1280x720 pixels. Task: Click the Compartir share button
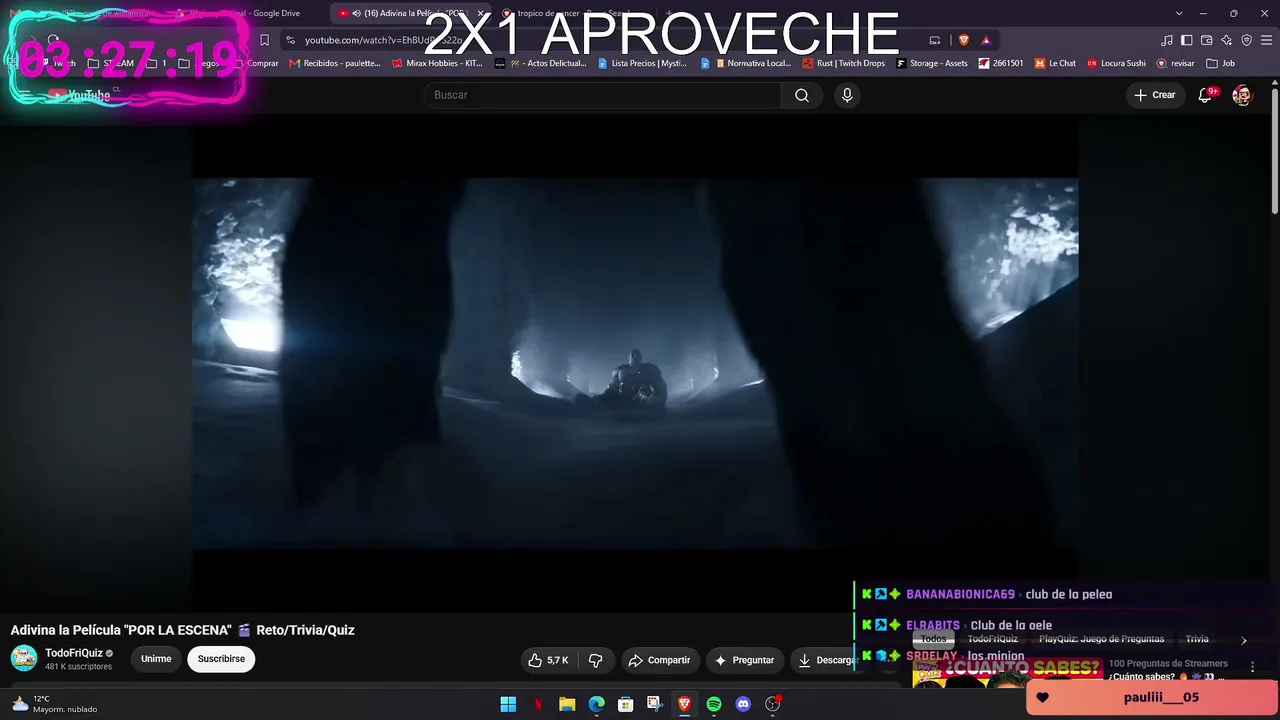coord(659,660)
